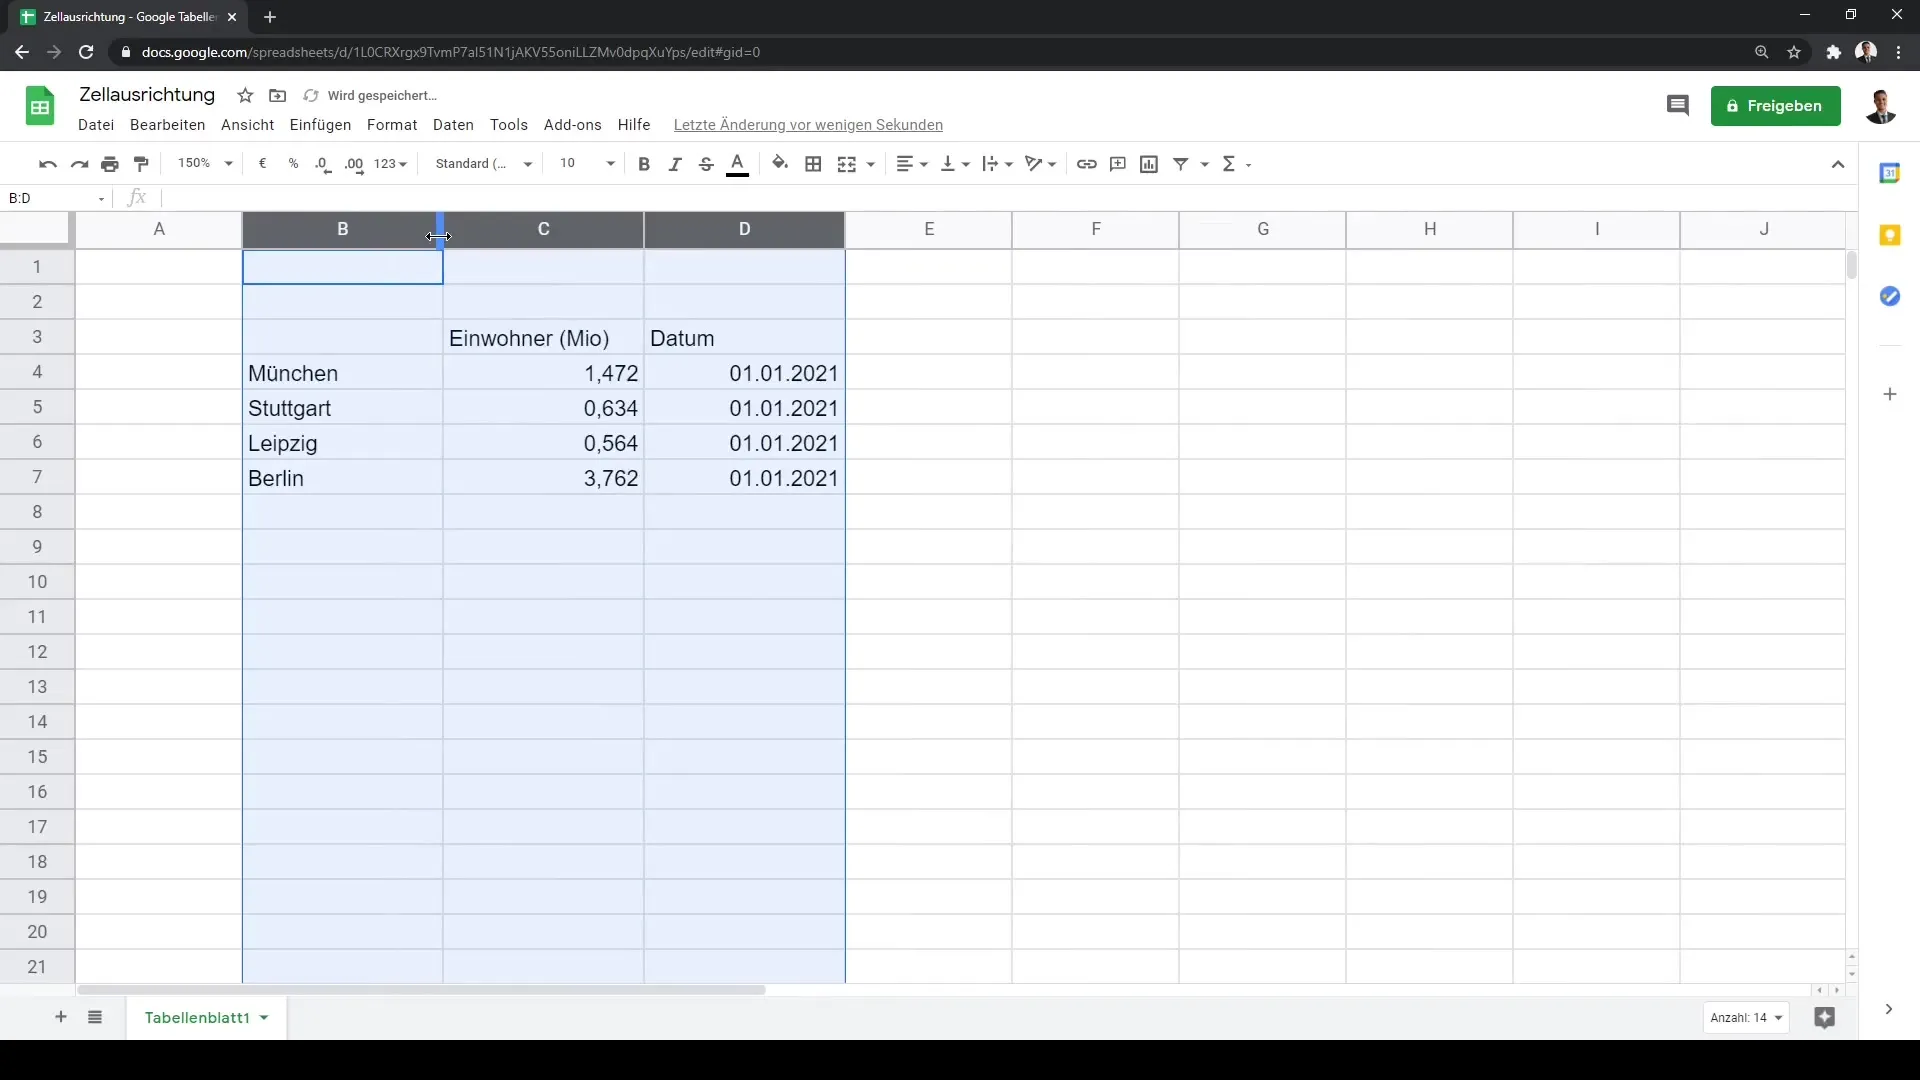Open Tabellenblatt1 tab options arrow
Screen dimensions: 1920x1080
click(x=264, y=1018)
